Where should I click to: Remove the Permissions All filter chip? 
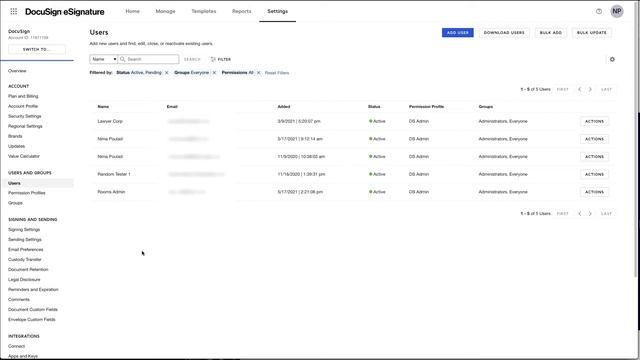[x=258, y=73]
